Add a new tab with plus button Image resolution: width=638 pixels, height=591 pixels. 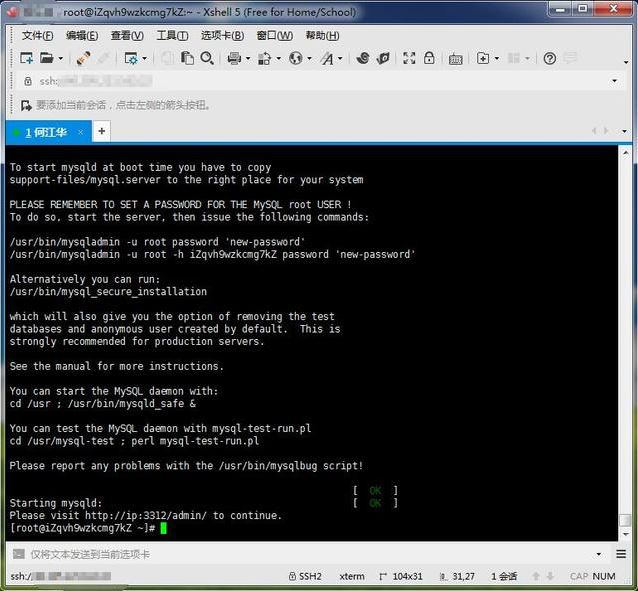tap(102, 131)
